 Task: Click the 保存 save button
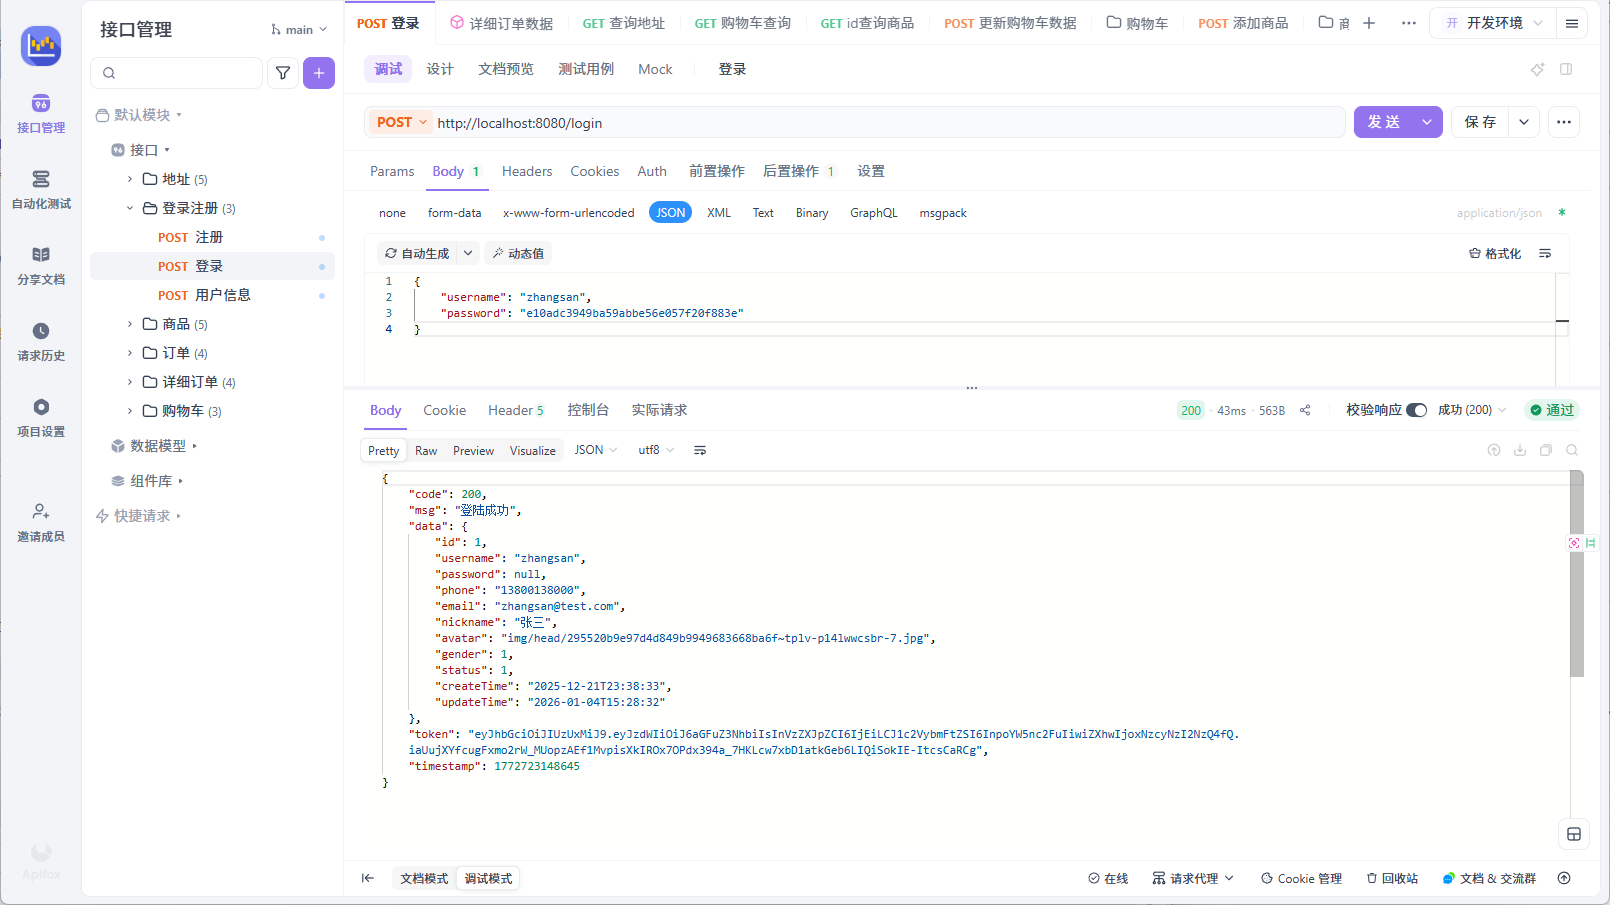pos(1480,122)
